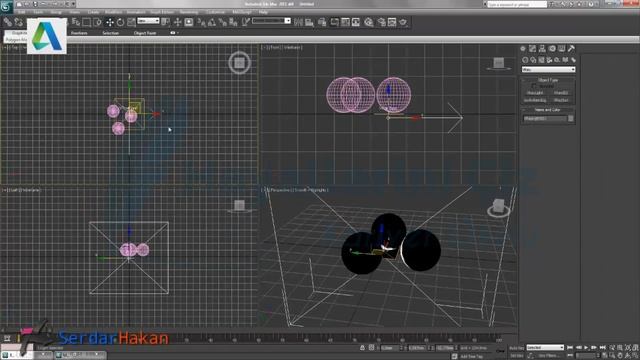This screenshot has height=360, width=640.
Task: Select Helpers category in Create panel
Action: pyautogui.click(x=557, y=60)
